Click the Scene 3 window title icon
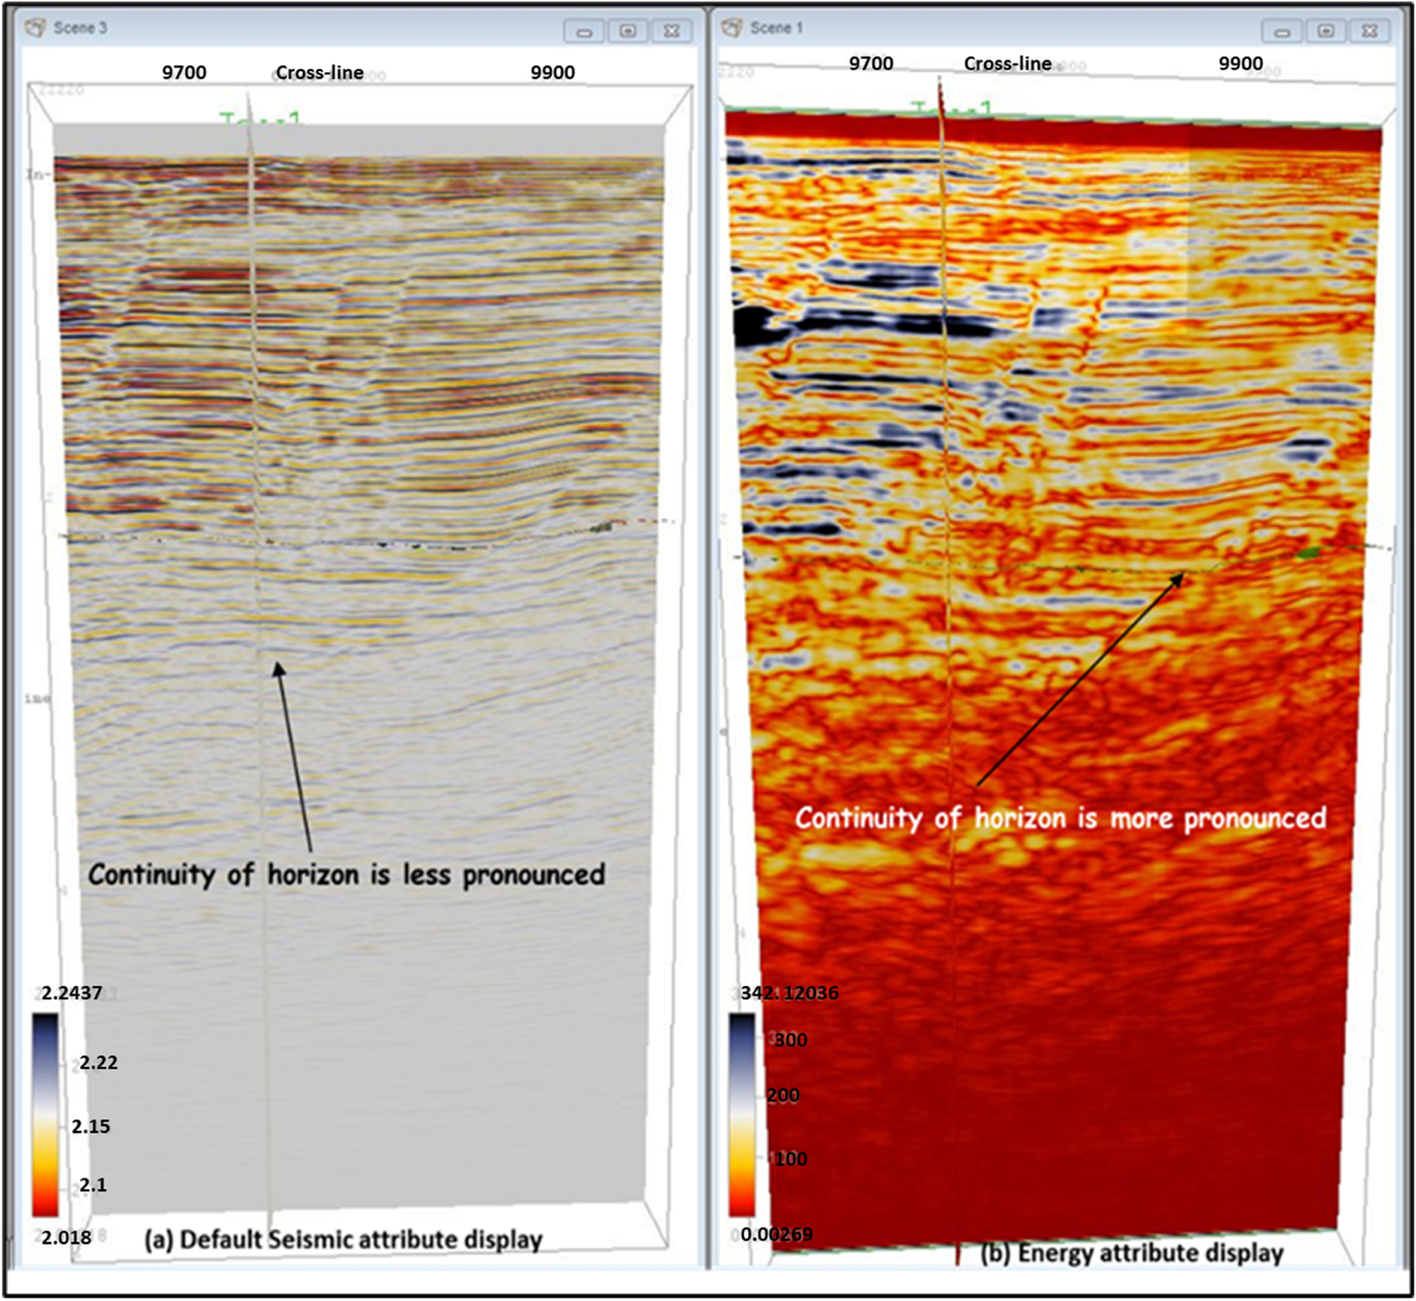1416x1301 pixels. click(36, 27)
